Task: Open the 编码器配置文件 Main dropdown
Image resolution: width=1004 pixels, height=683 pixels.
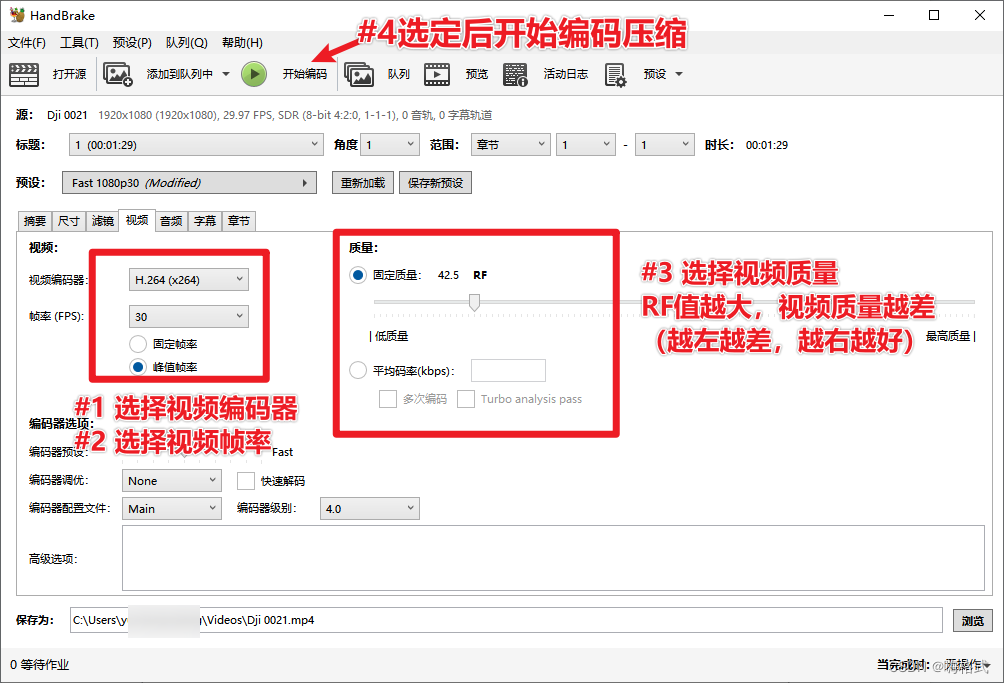Action: 172,509
